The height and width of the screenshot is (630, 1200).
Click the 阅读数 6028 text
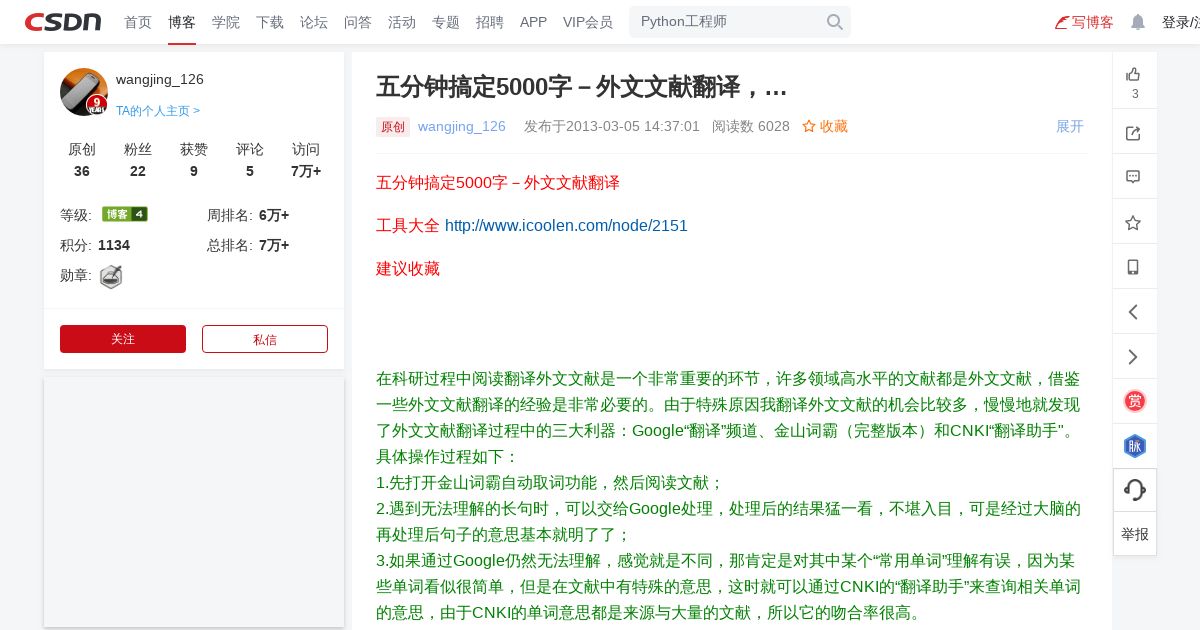tap(751, 126)
